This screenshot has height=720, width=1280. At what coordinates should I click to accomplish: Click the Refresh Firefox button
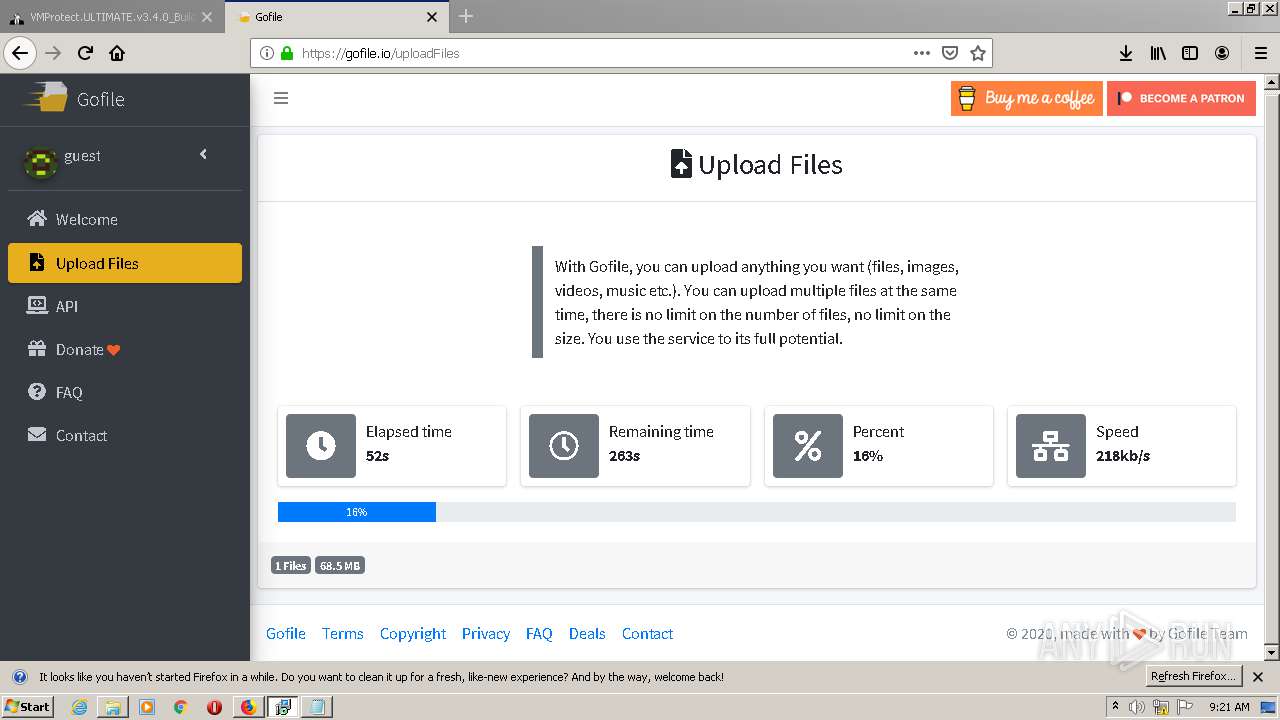[x=1194, y=677]
